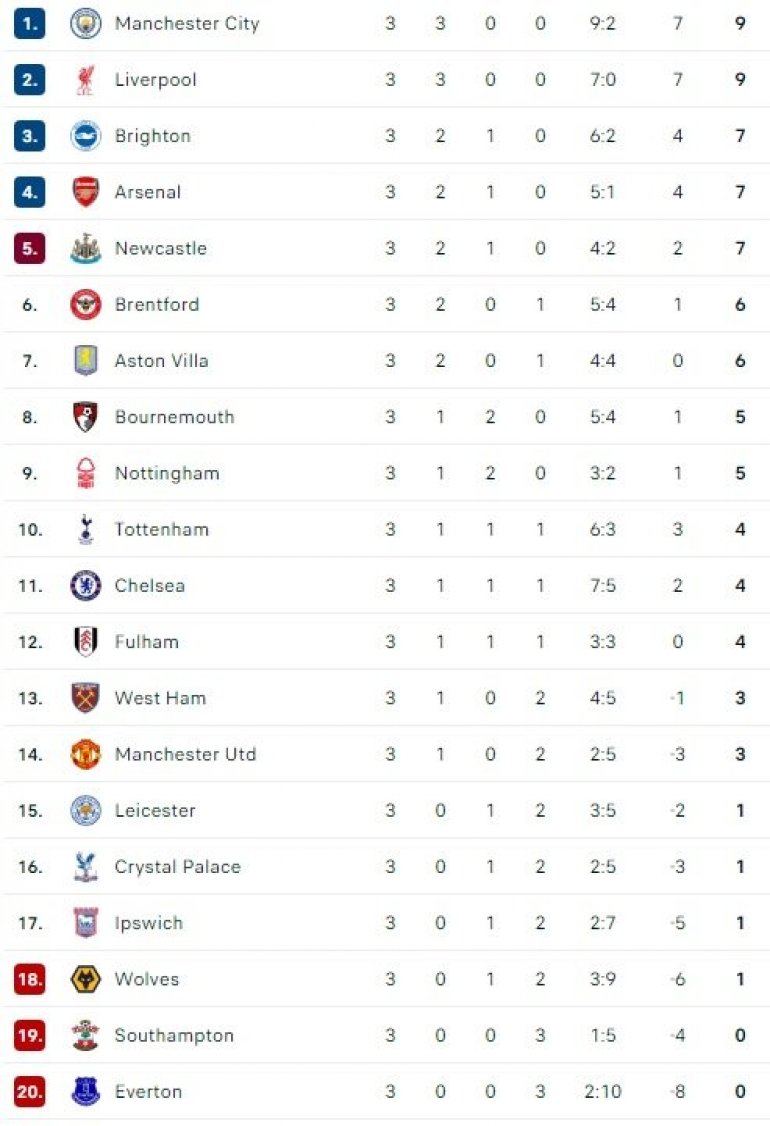Click the Everton club crest icon
The width and height of the screenshot is (770, 1126).
[86, 1092]
